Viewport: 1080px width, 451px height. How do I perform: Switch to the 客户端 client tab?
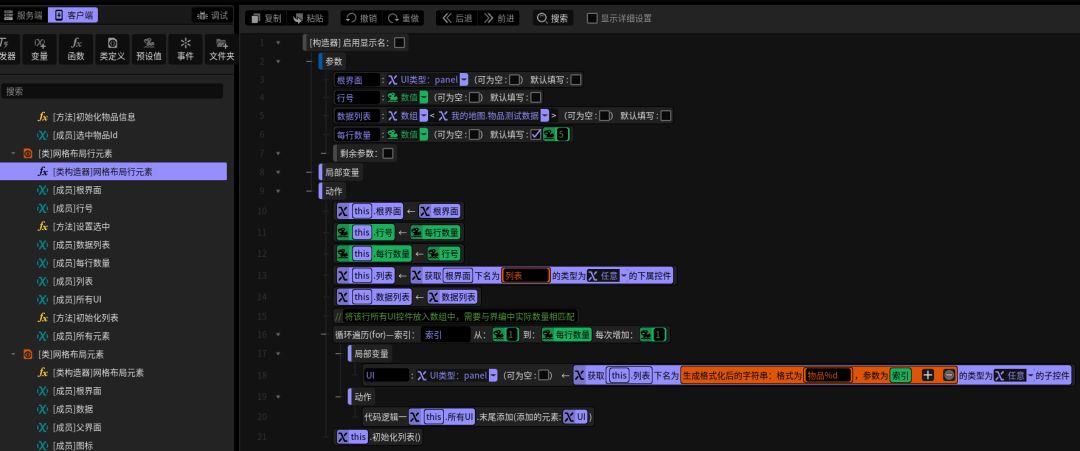point(73,15)
